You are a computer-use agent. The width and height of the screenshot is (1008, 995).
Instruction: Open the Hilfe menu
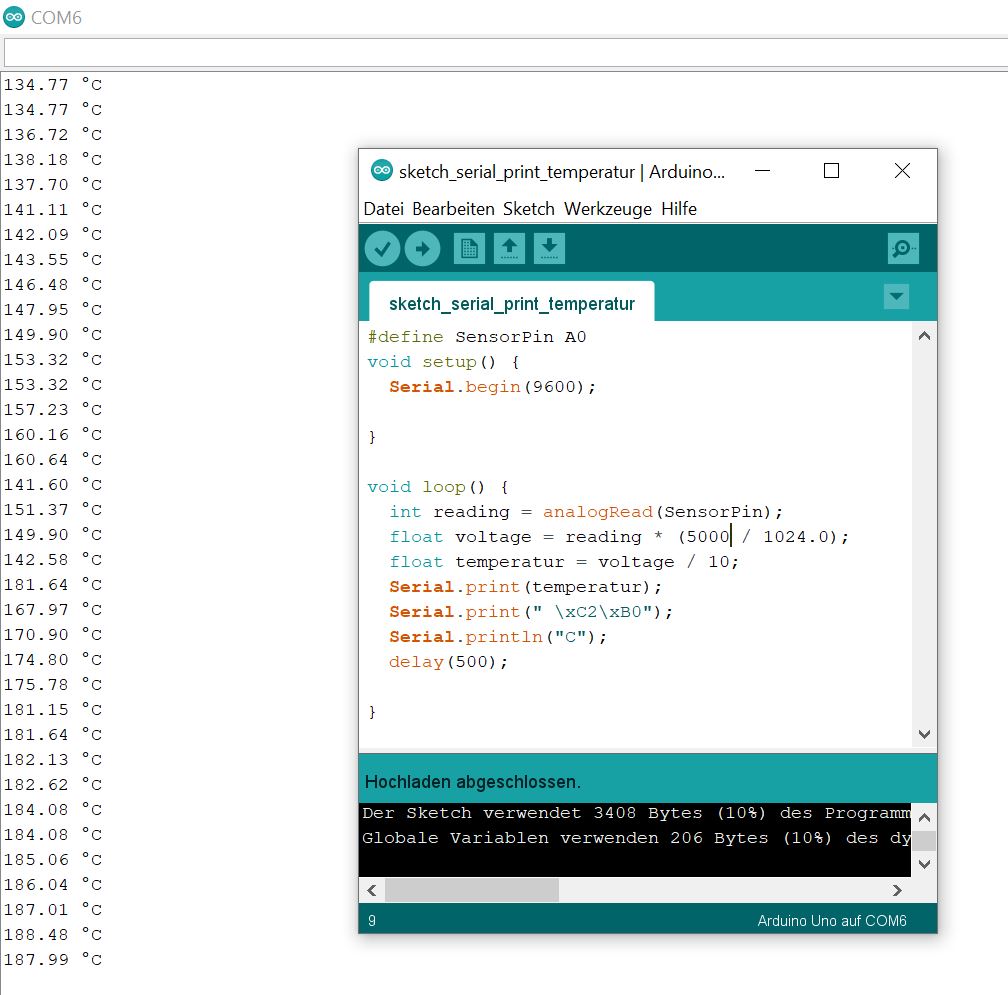coord(678,209)
